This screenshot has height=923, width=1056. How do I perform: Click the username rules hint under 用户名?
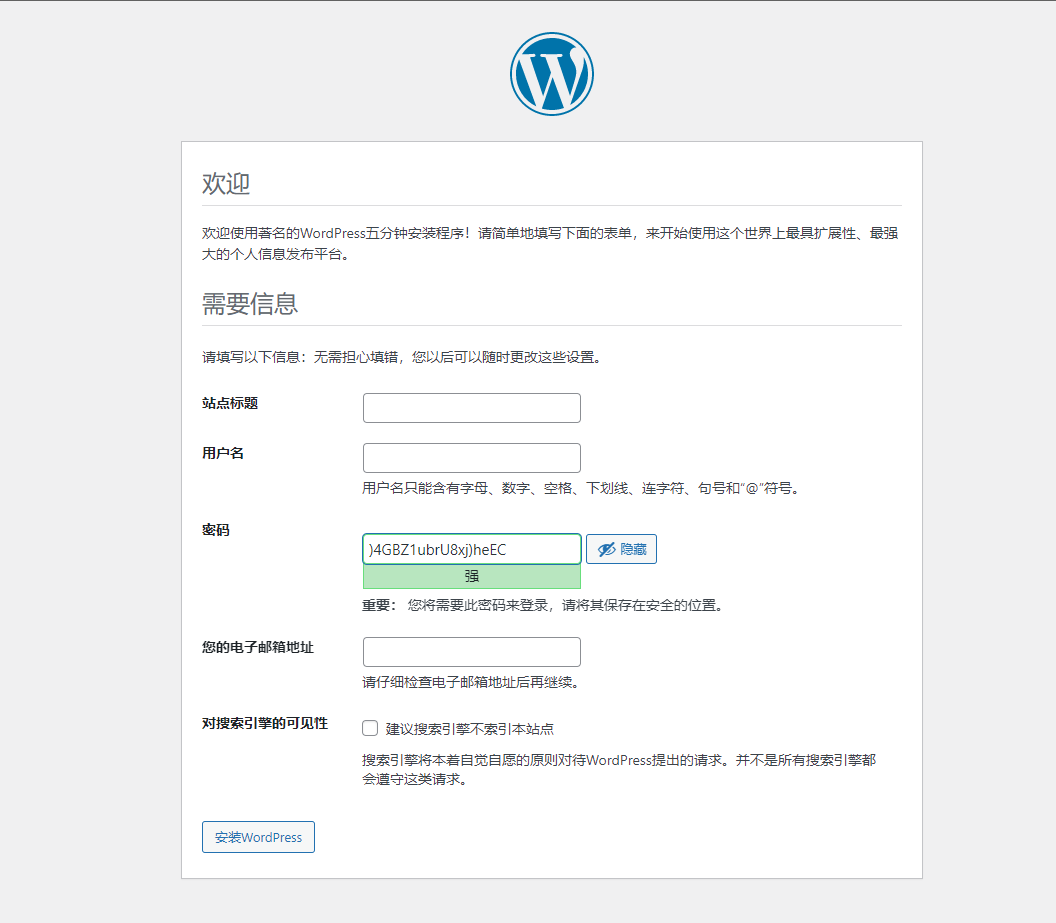tap(581, 488)
